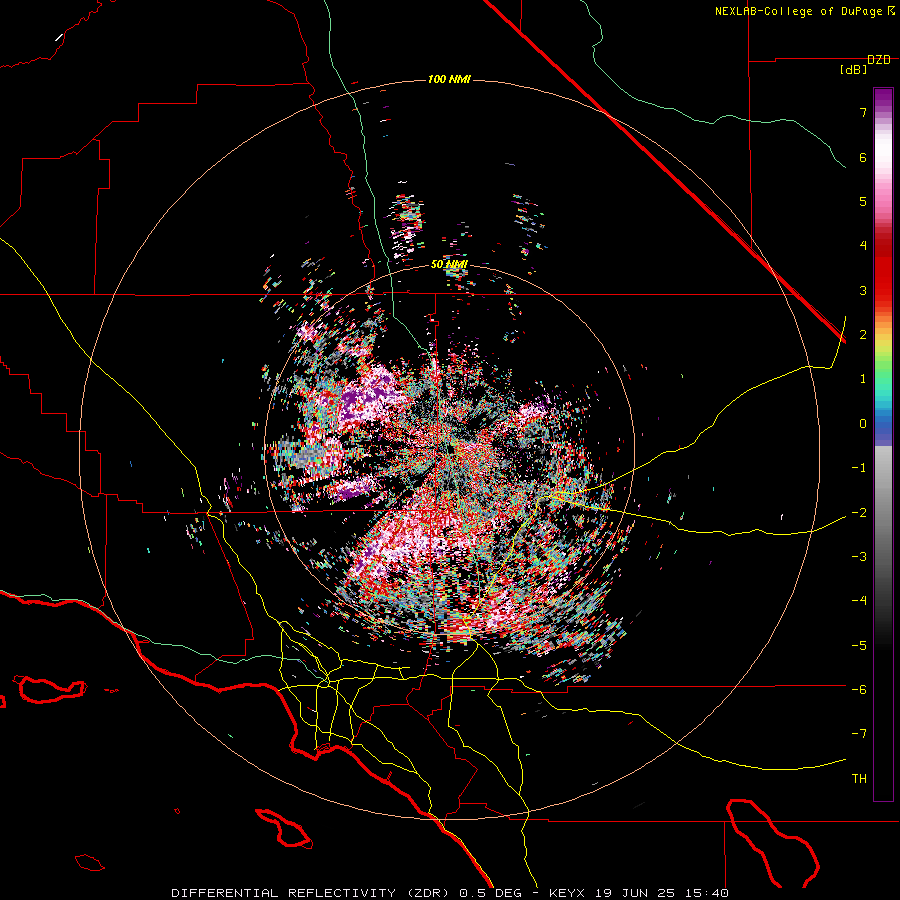The width and height of the screenshot is (900, 900).
Task: Click the "TH" threshold label on scale
Action: click(859, 779)
